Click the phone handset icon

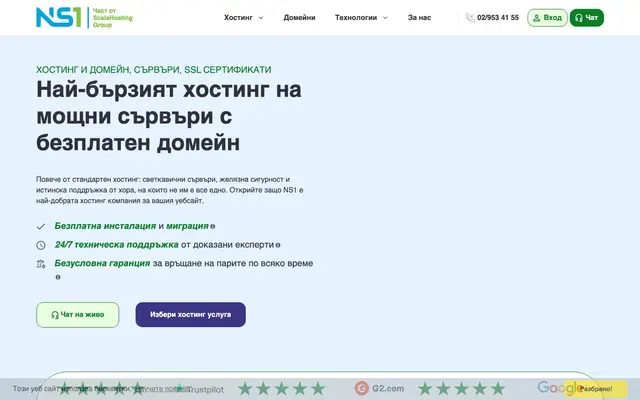(470, 18)
